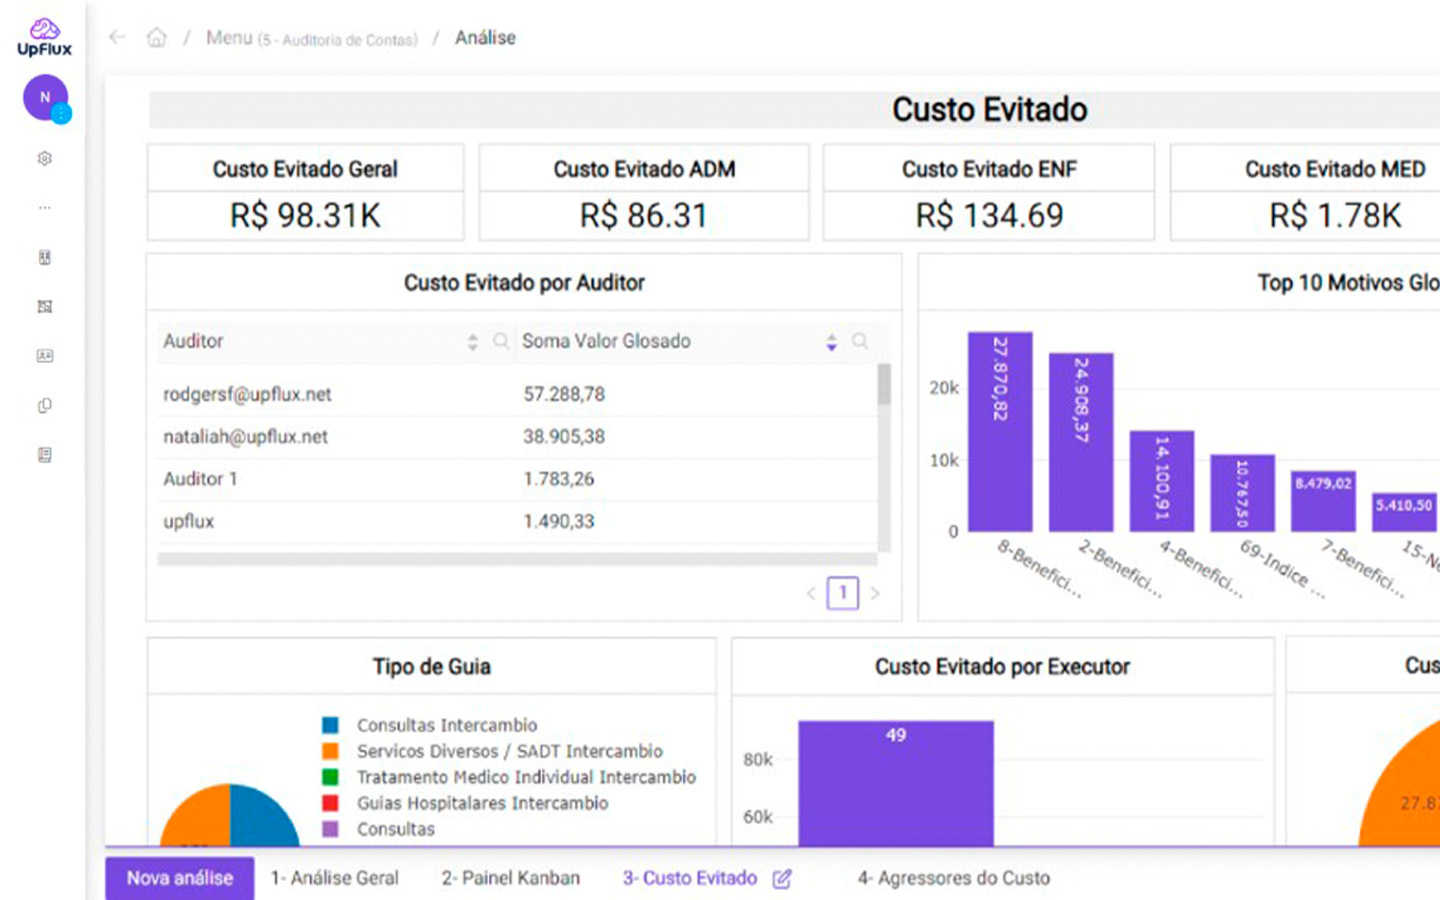Sort table by the Auditor column arrows
This screenshot has height=900, width=1440.
tap(472, 342)
